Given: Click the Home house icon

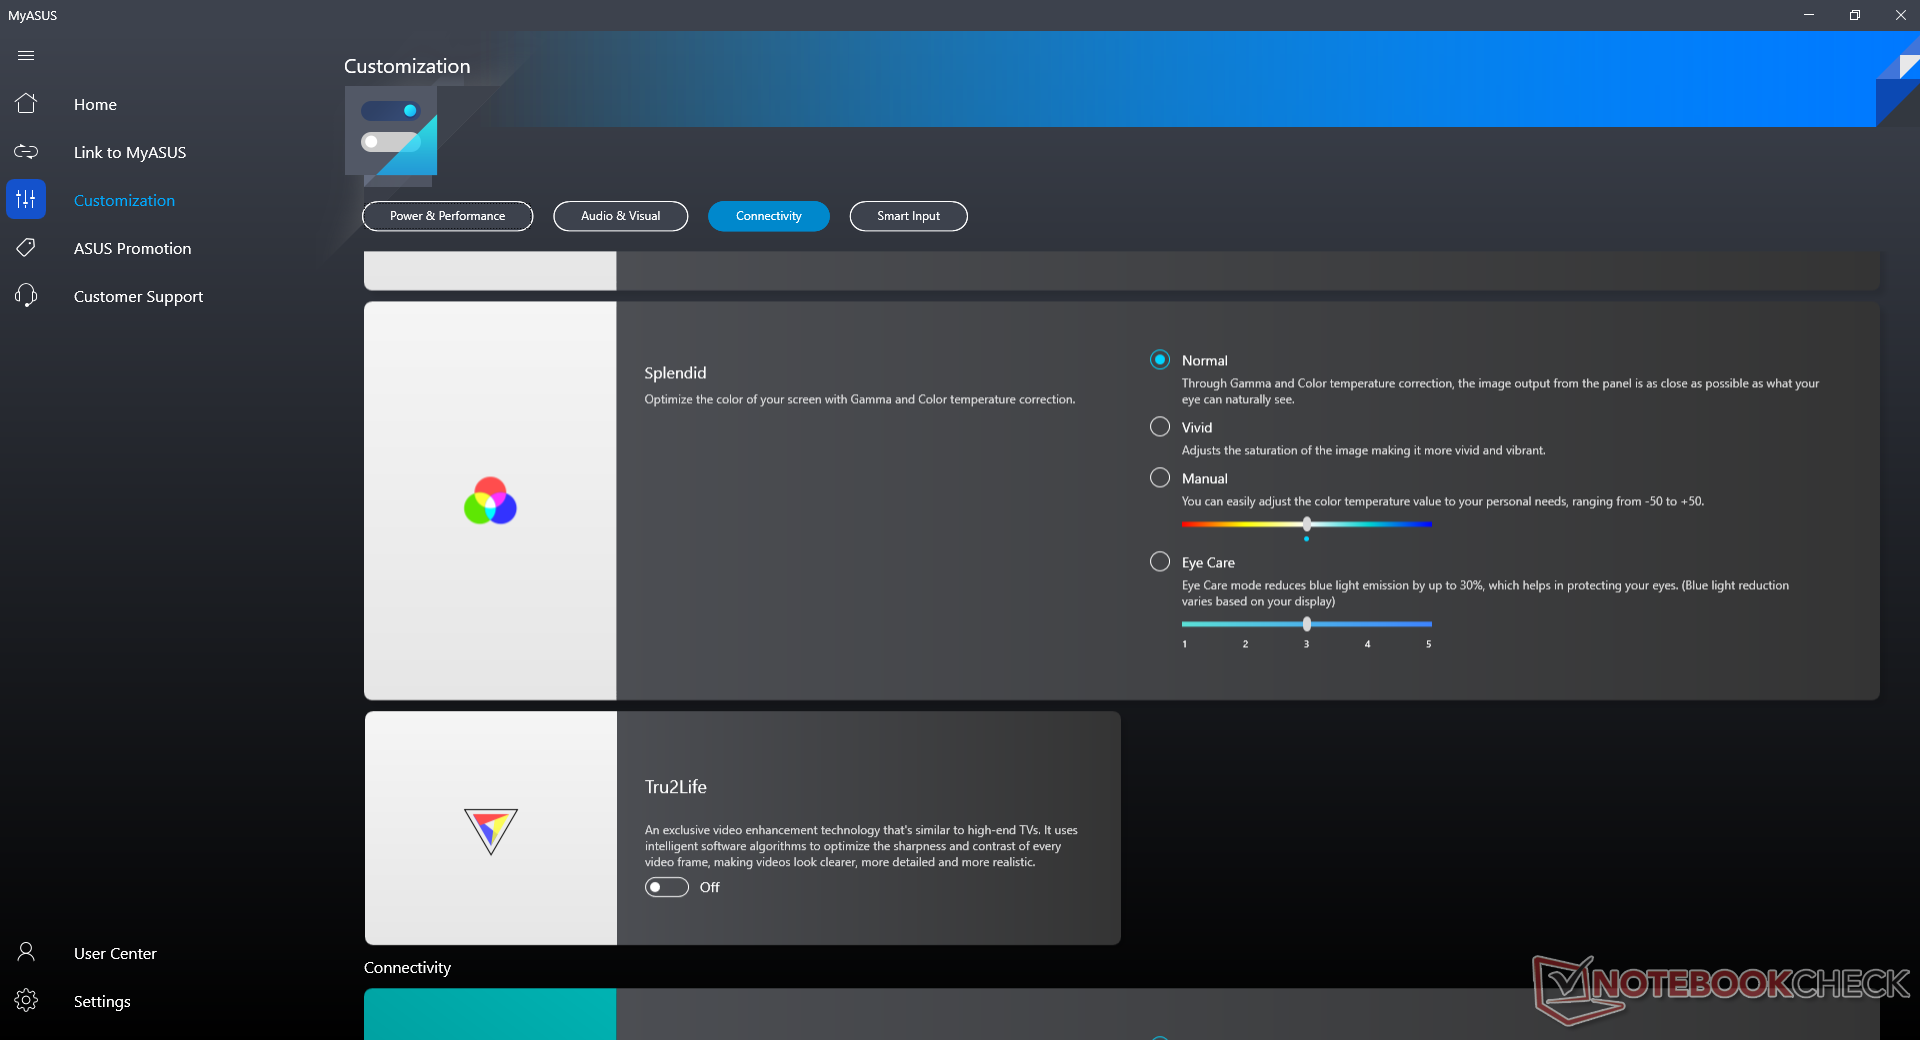Looking at the screenshot, I should (26, 104).
